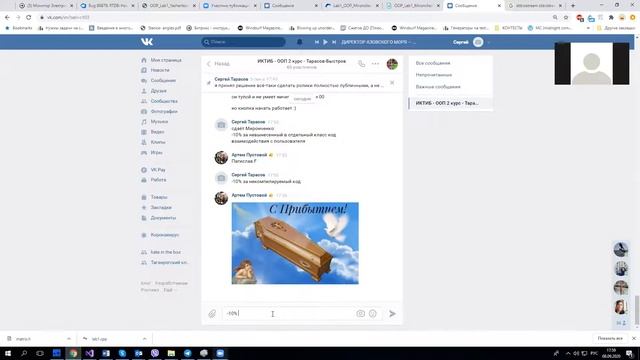
Task: Open Артем Пустовой avatar beside image message
Action: (221, 198)
